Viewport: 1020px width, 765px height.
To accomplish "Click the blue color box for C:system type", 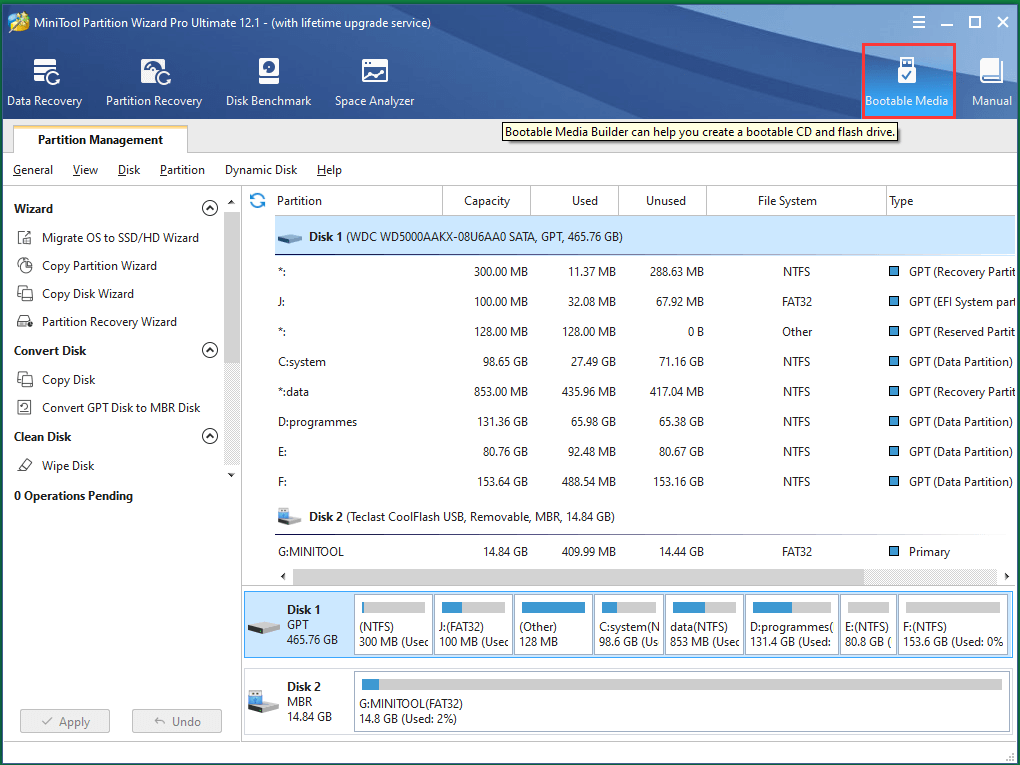I will coord(894,361).
